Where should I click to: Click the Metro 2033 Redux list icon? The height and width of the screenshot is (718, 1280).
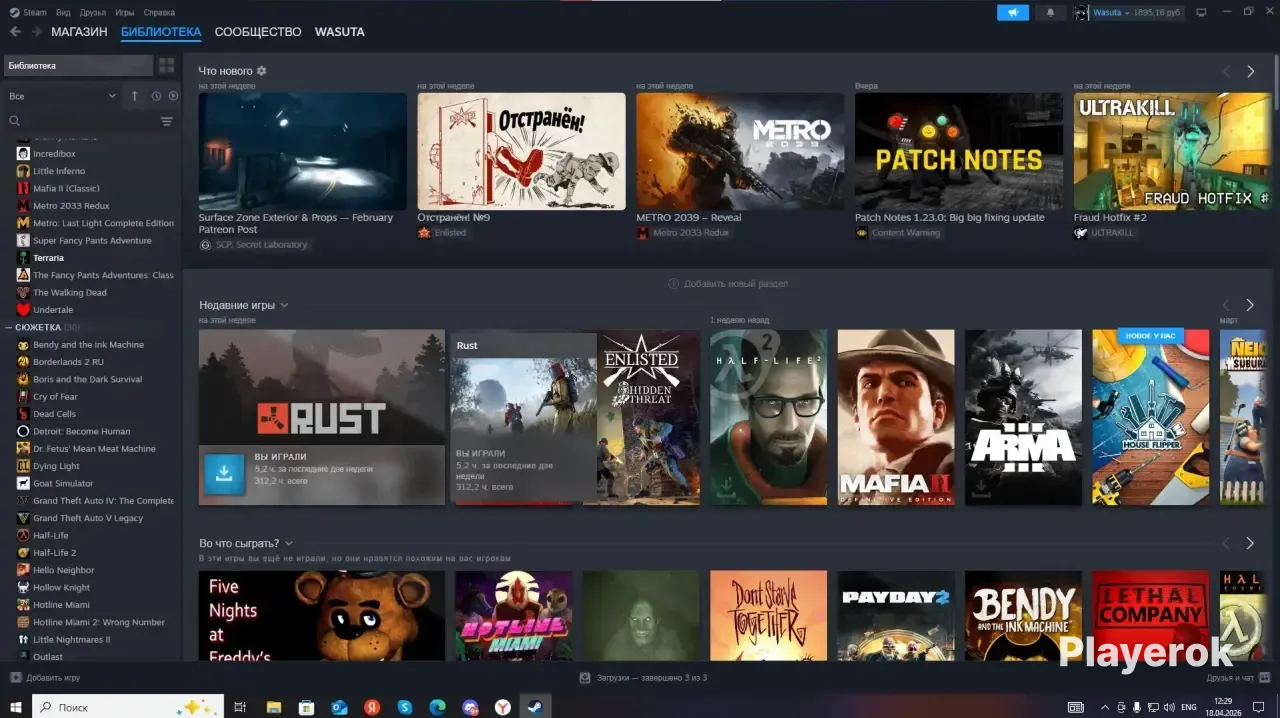point(23,206)
